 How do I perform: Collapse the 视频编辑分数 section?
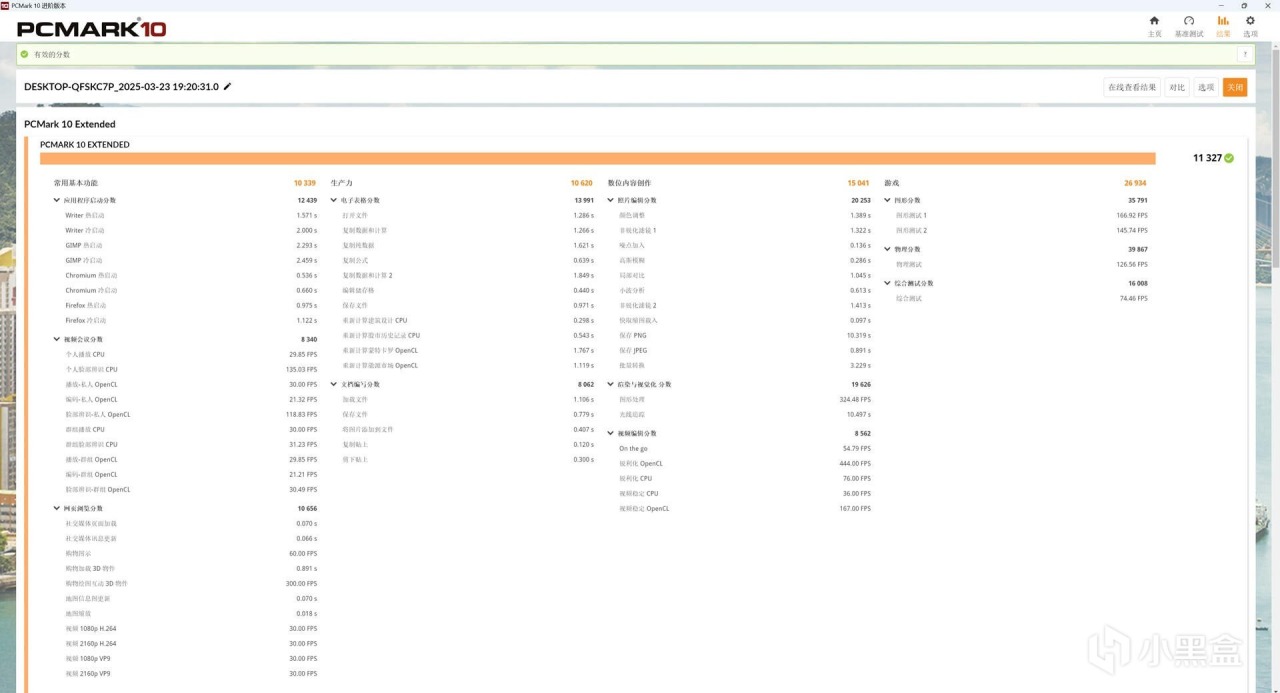pos(611,433)
